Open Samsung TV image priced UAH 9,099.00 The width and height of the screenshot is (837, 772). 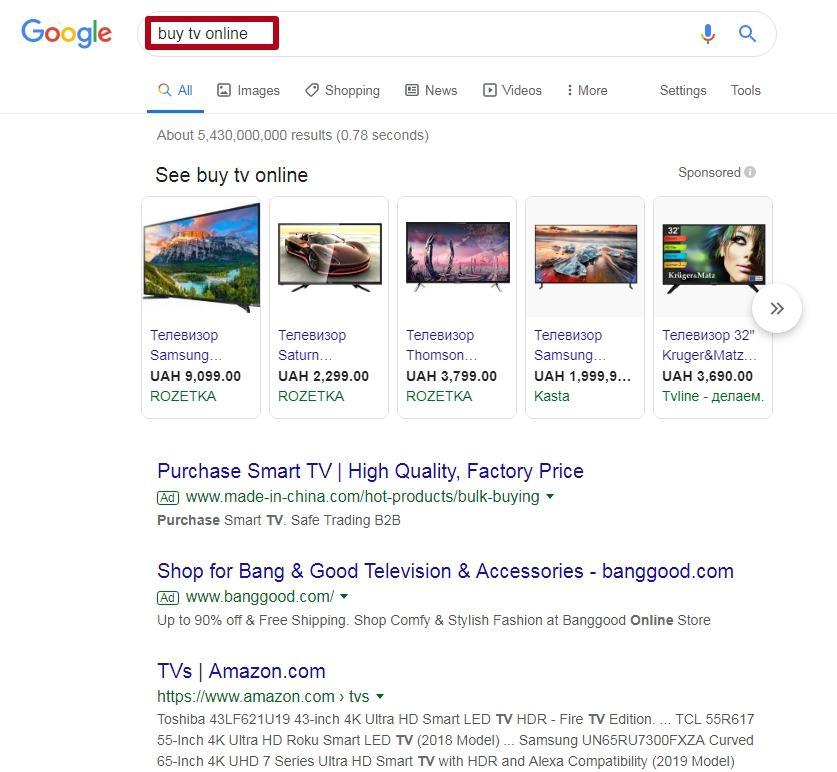point(201,257)
